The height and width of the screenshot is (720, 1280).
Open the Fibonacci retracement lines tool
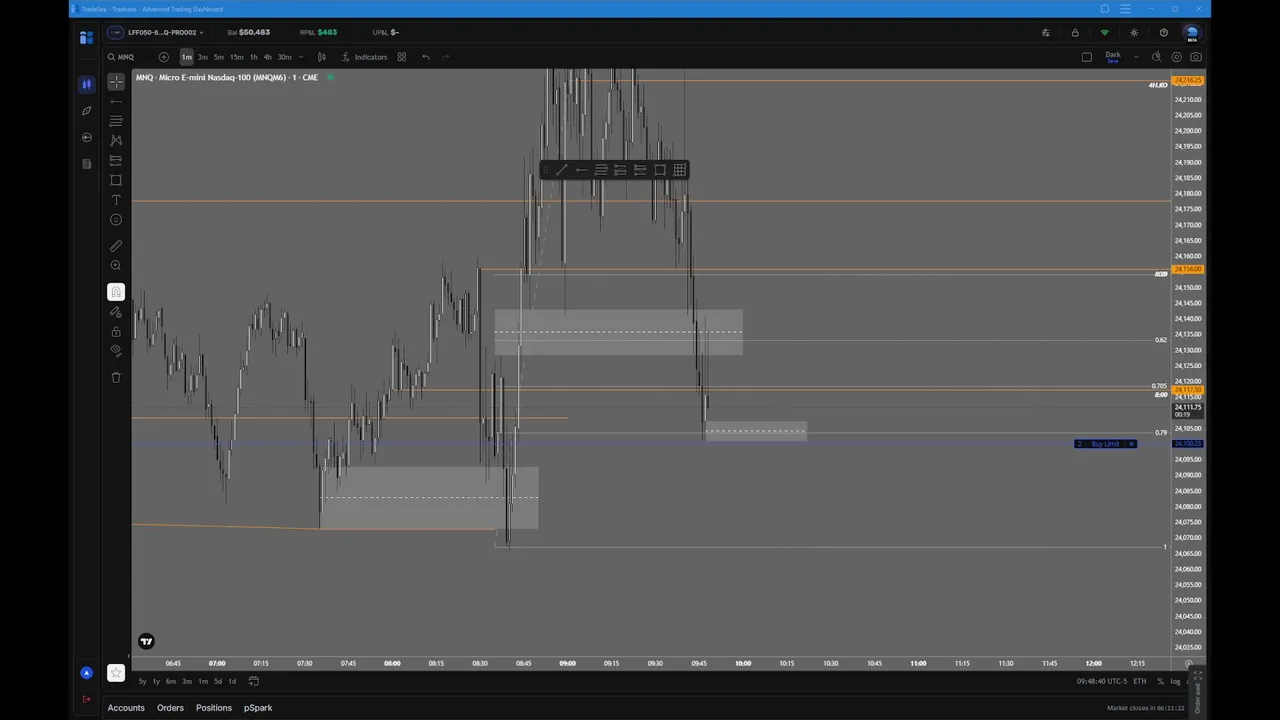[x=116, y=121]
